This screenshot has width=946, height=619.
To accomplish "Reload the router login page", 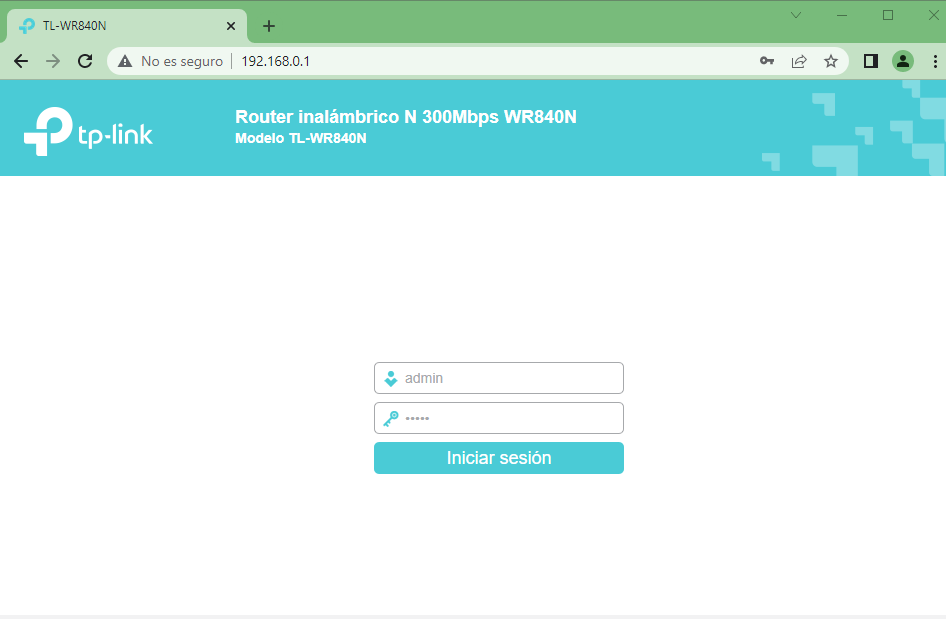I will pos(85,61).
